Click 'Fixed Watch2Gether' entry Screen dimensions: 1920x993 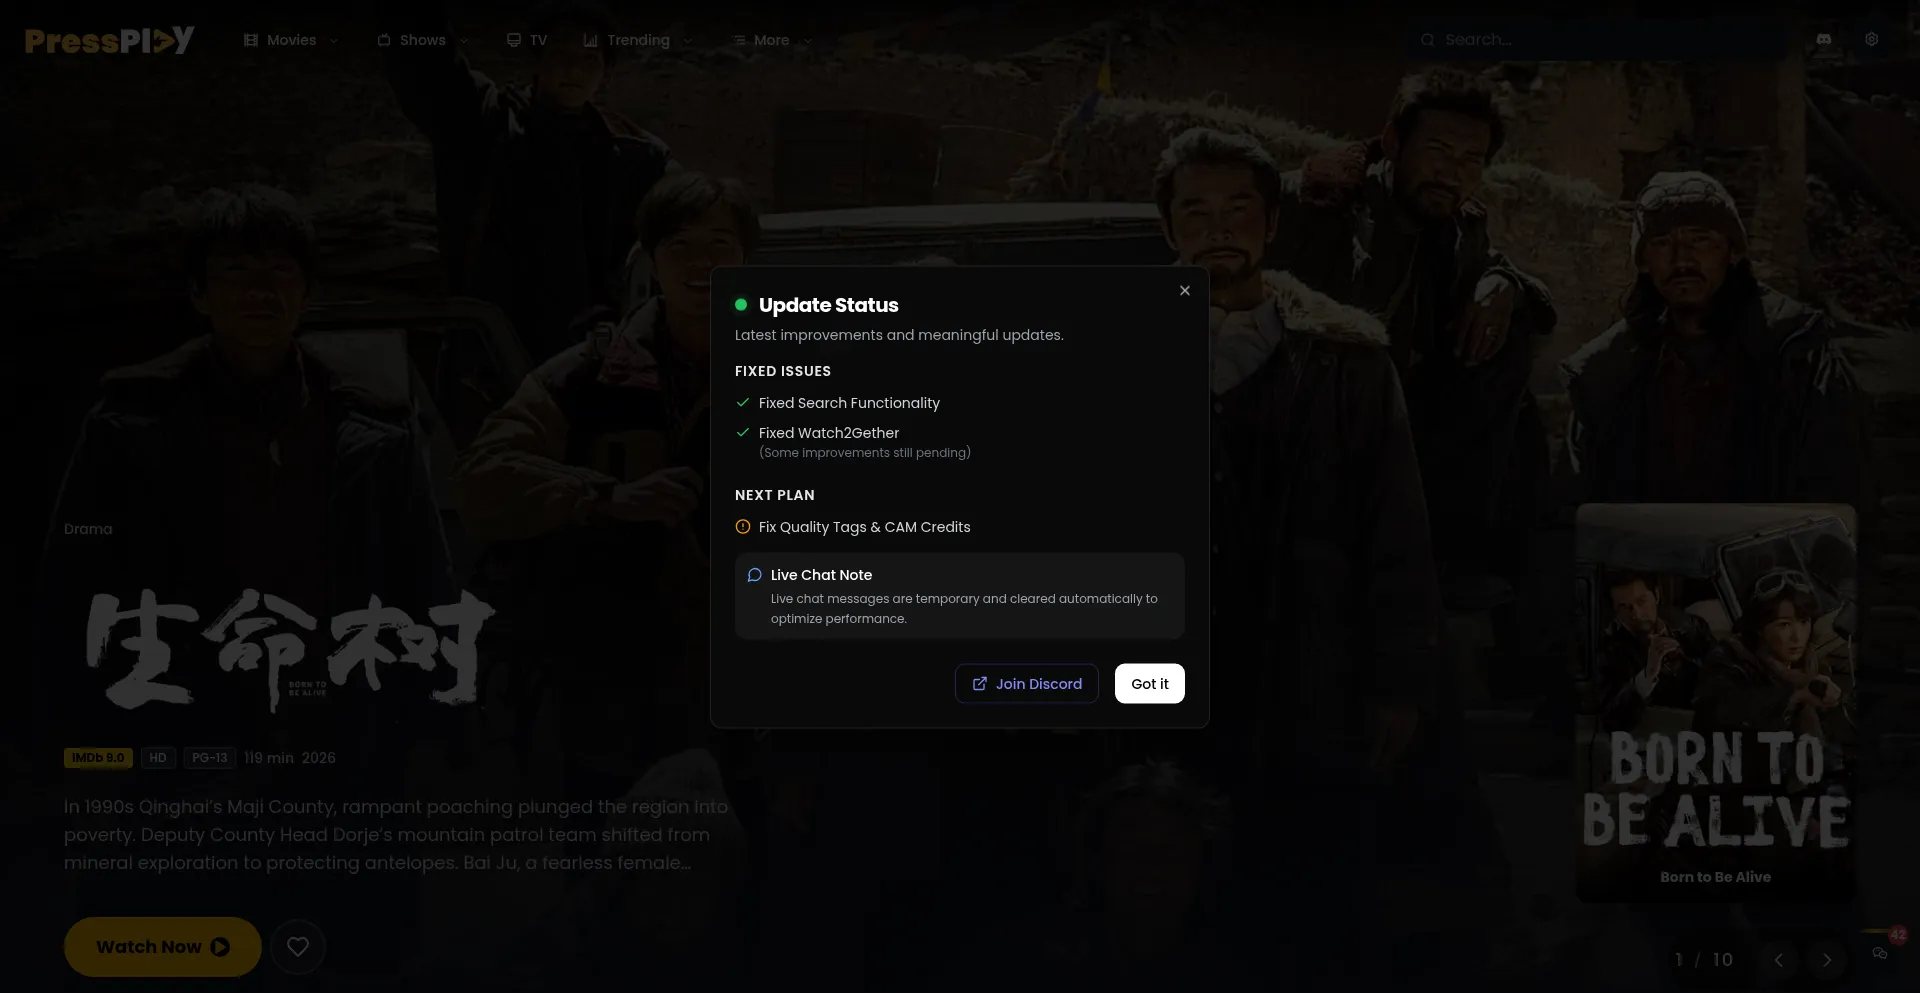click(829, 433)
